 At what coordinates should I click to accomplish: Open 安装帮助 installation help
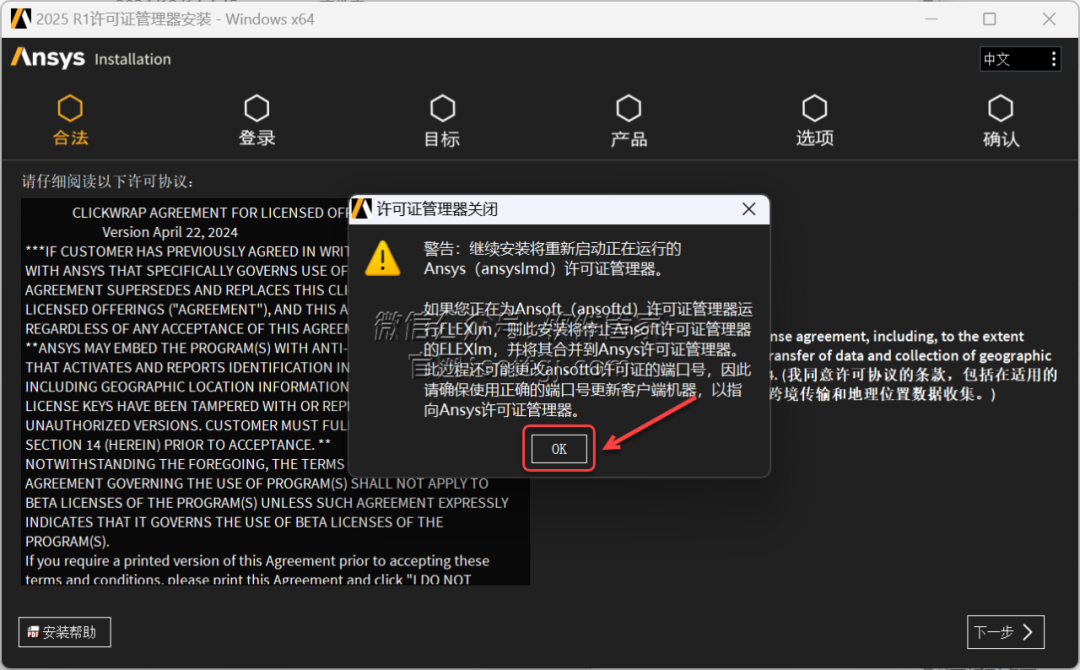coord(65,632)
